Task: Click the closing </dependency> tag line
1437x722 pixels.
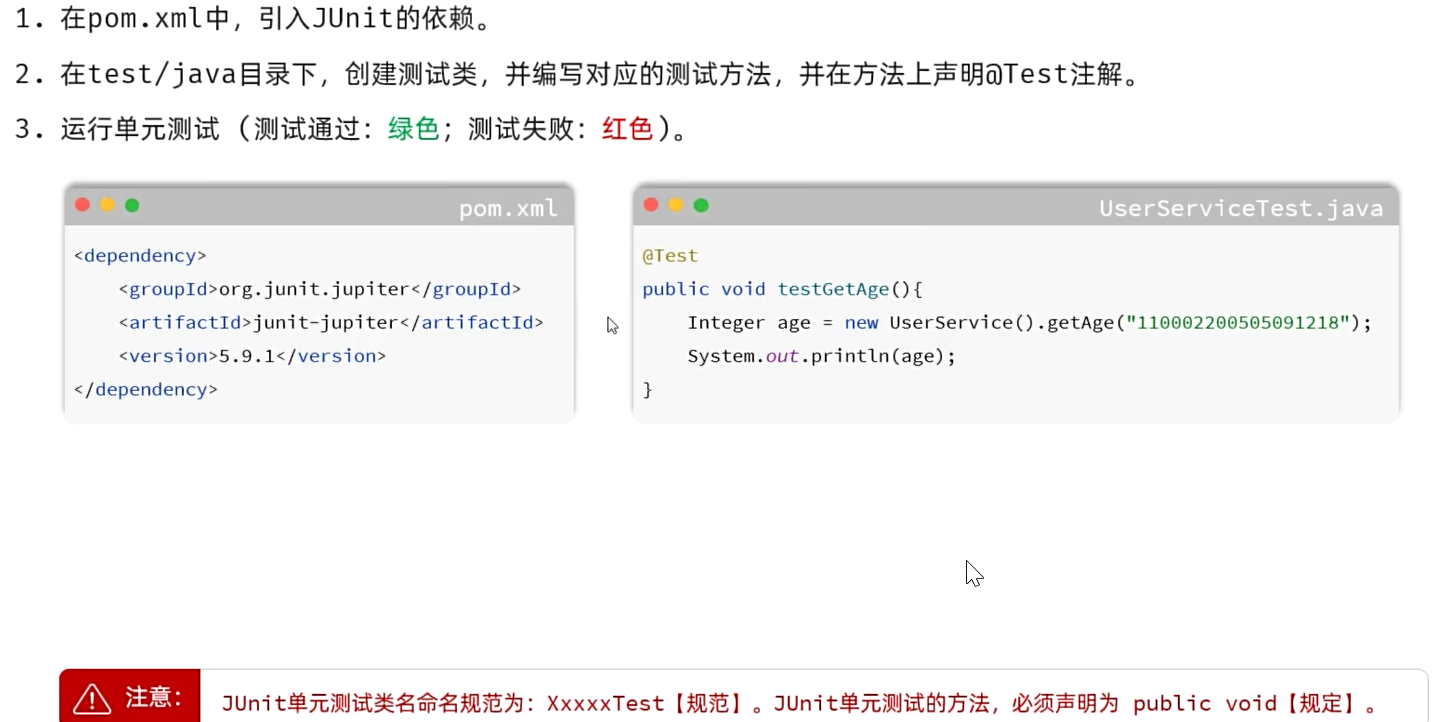Action: point(146,390)
